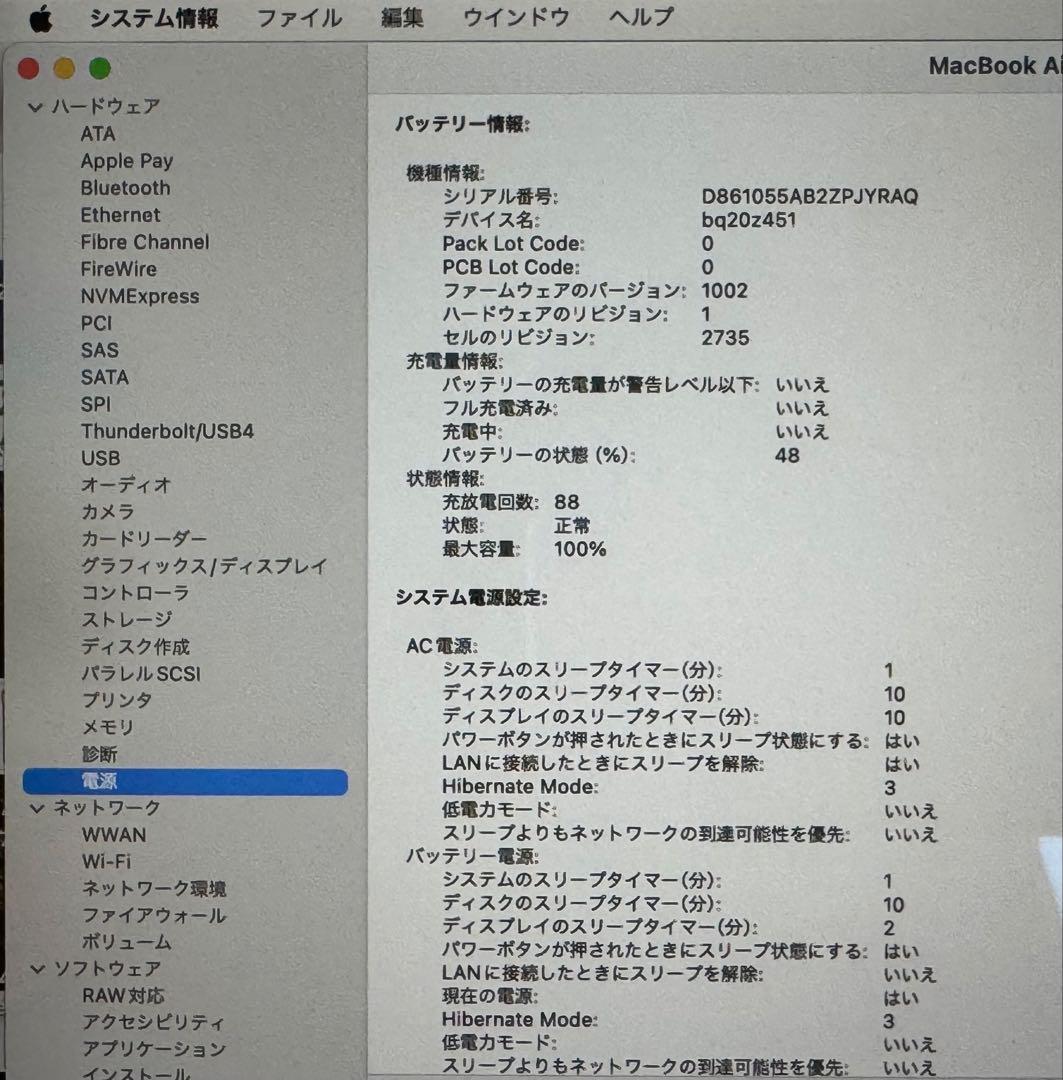Click the battery state percentage 48
This screenshot has height=1080, width=1063.
click(x=787, y=455)
